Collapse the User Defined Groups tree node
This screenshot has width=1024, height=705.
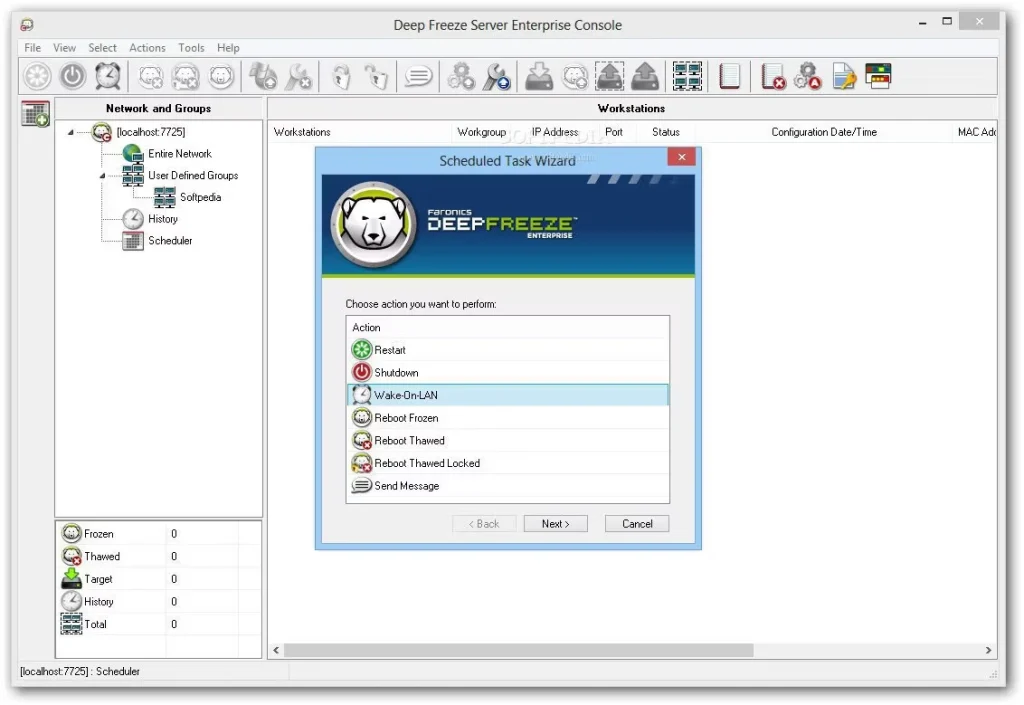coord(103,176)
